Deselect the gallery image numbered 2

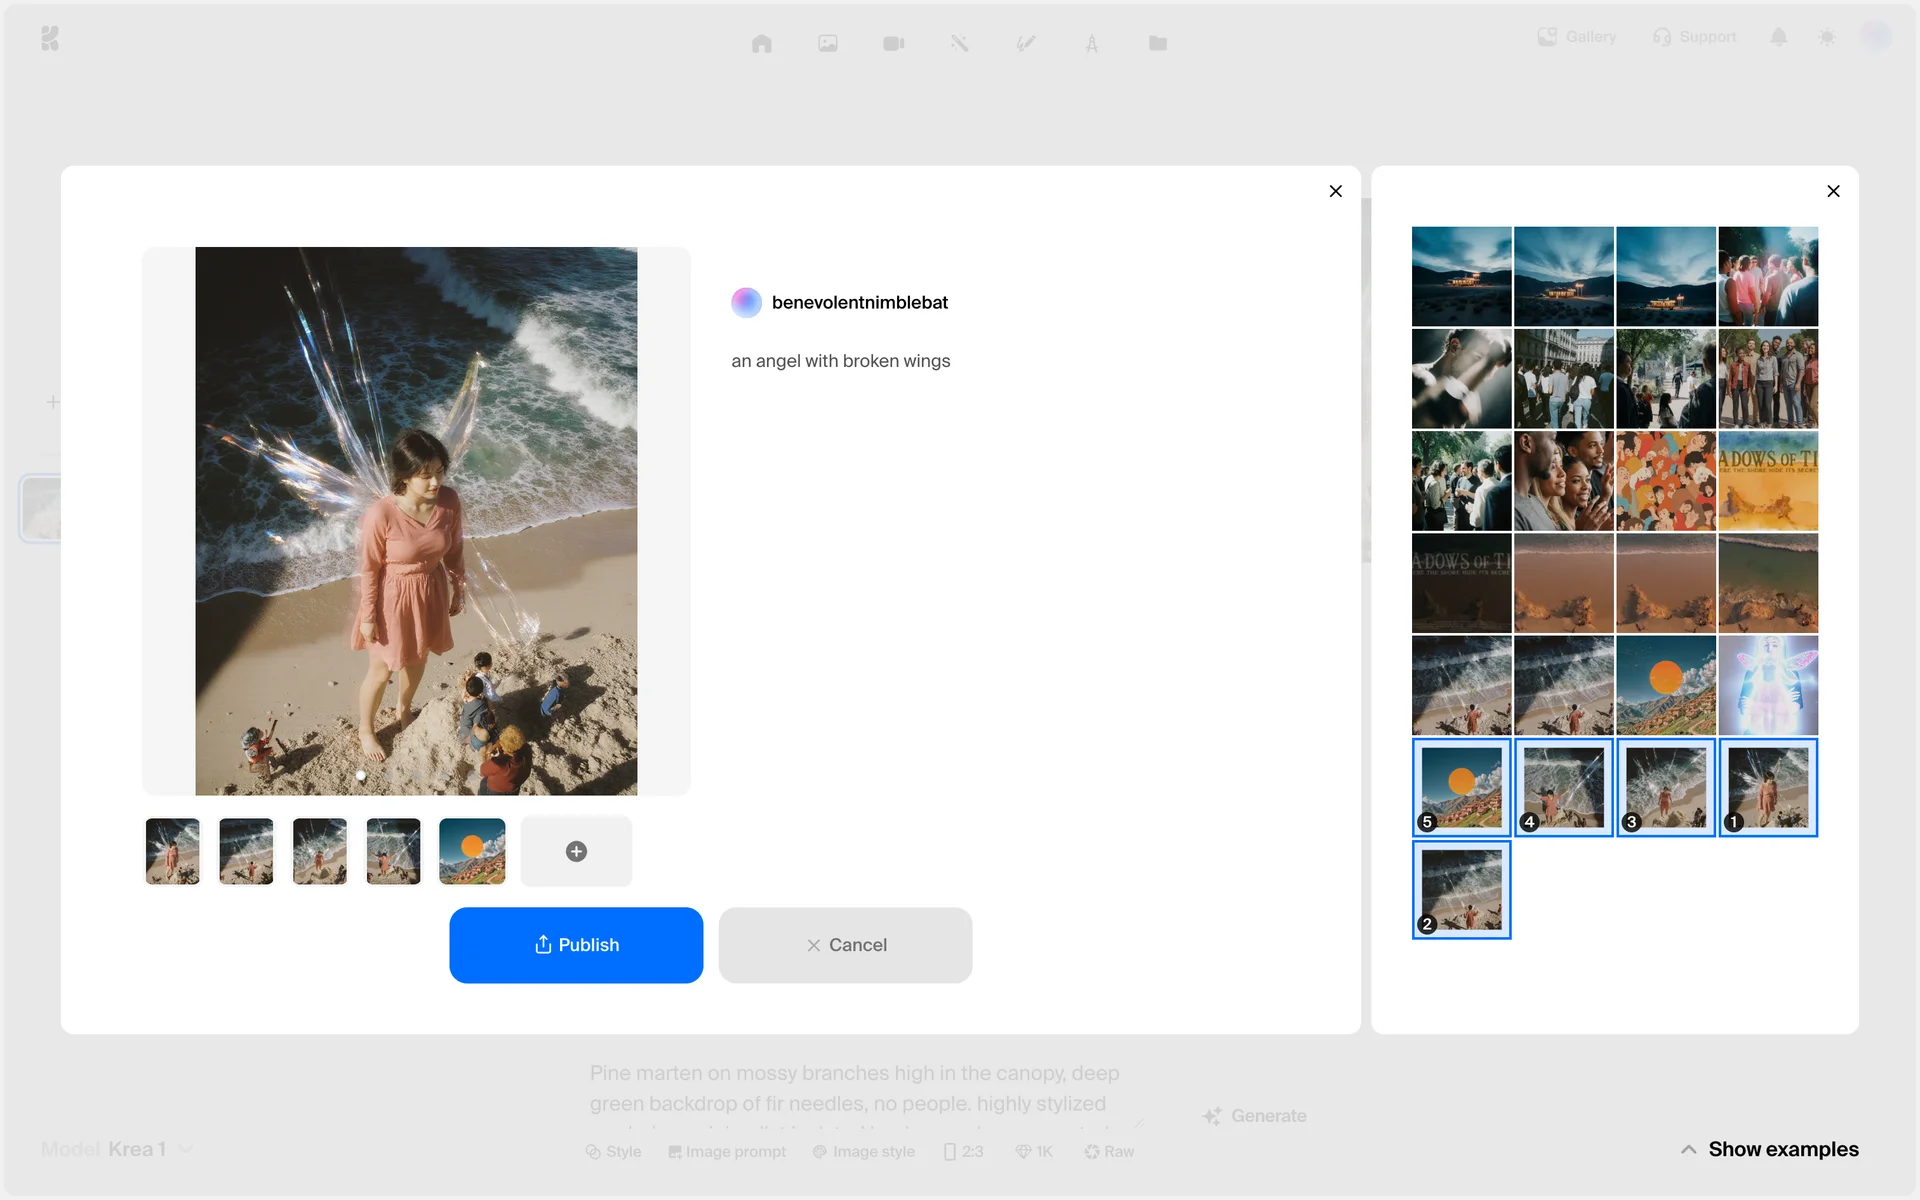click(x=1461, y=889)
